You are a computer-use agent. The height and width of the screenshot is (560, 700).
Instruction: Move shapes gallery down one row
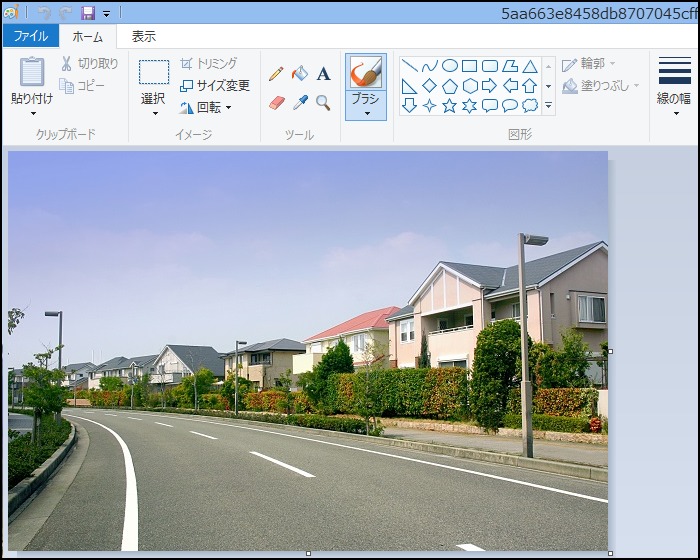click(x=548, y=86)
